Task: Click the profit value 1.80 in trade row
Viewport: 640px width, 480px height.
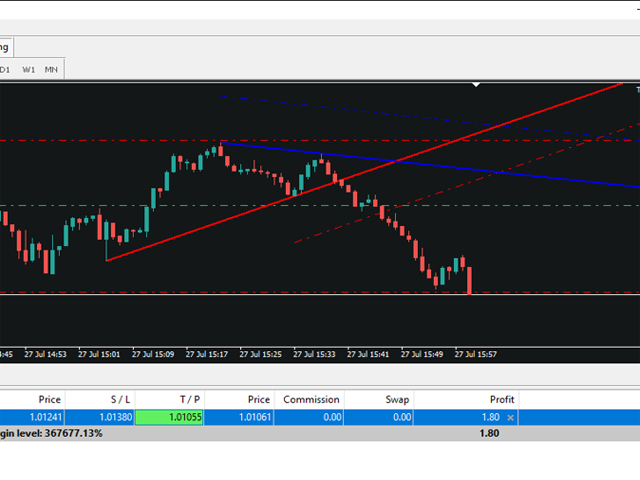Action: pyautogui.click(x=491, y=417)
